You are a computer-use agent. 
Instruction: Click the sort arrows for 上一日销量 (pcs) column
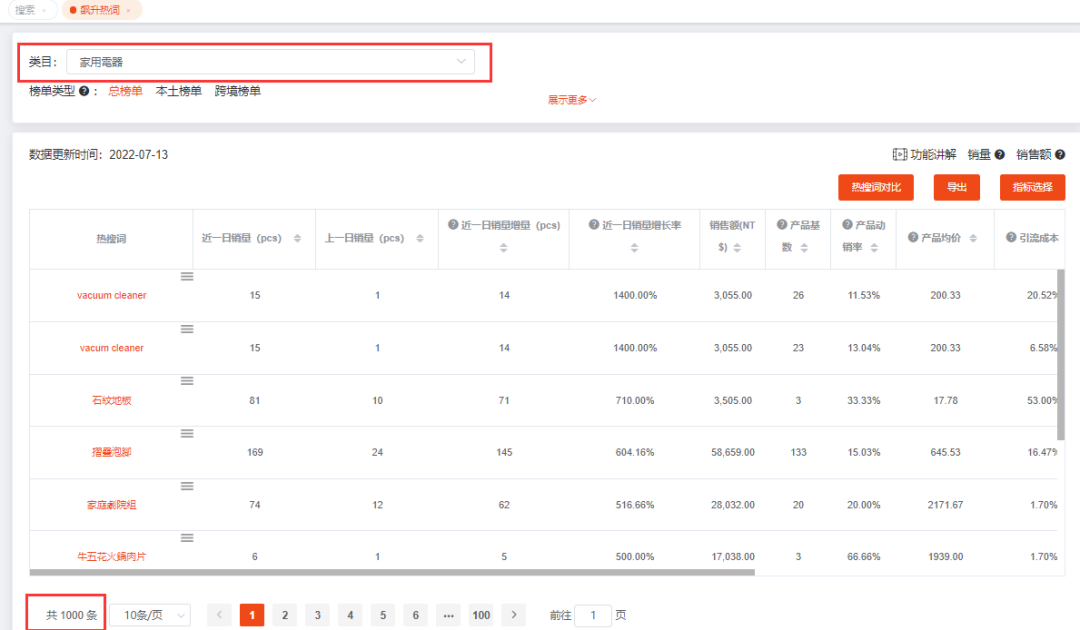pyautogui.click(x=419, y=239)
